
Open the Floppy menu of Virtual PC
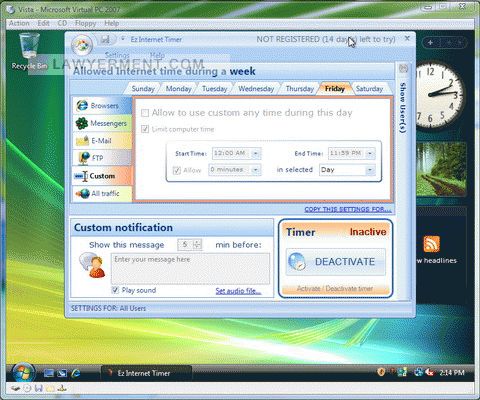click(x=85, y=23)
